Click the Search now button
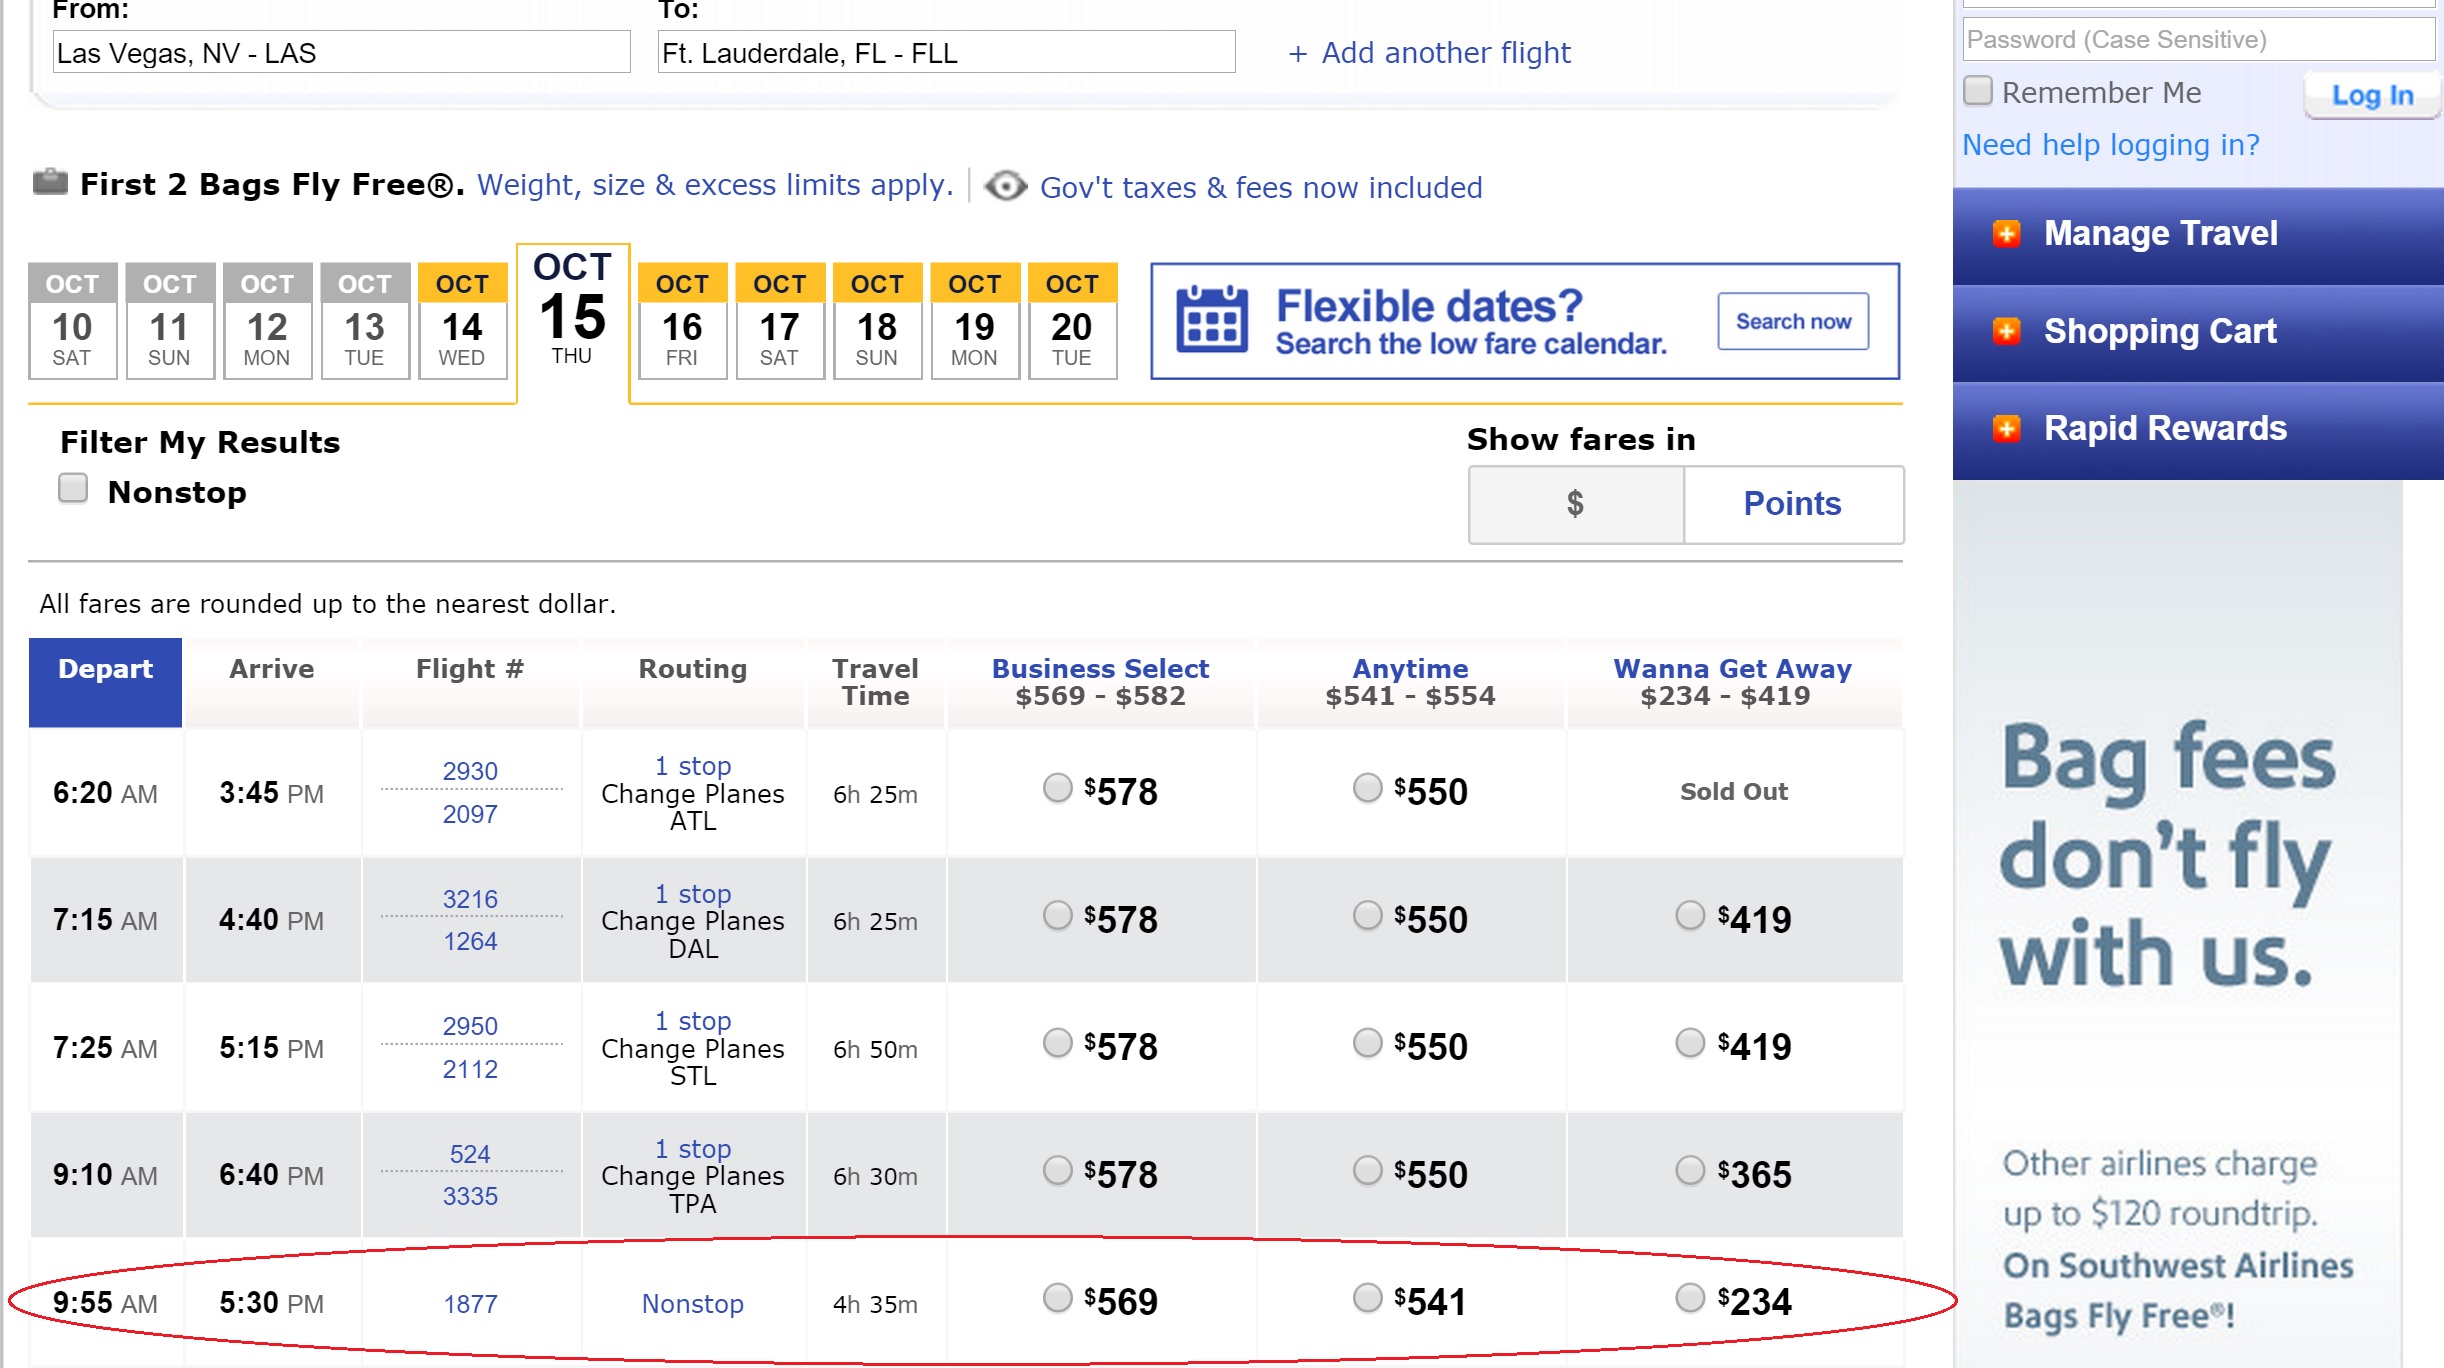The image size is (2444, 1368). click(x=1793, y=321)
